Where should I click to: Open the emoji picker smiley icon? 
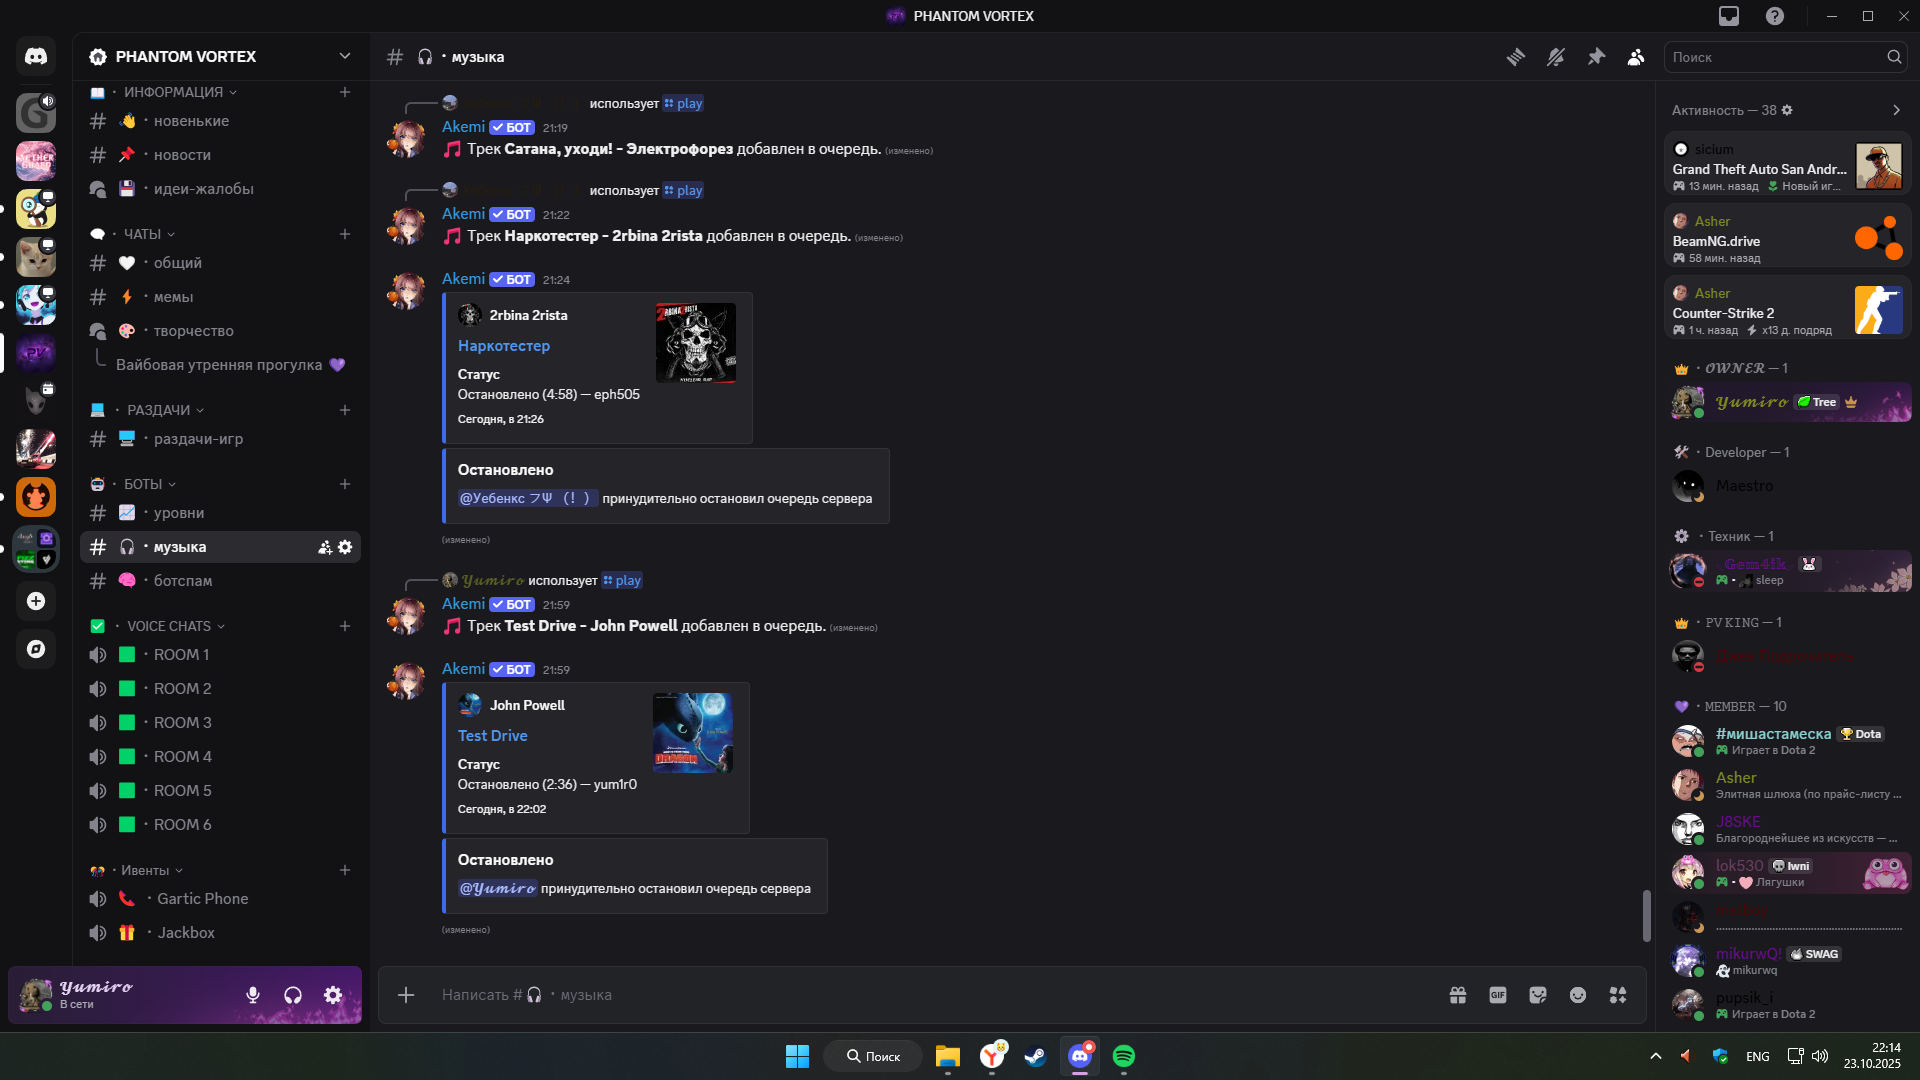[x=1578, y=995]
